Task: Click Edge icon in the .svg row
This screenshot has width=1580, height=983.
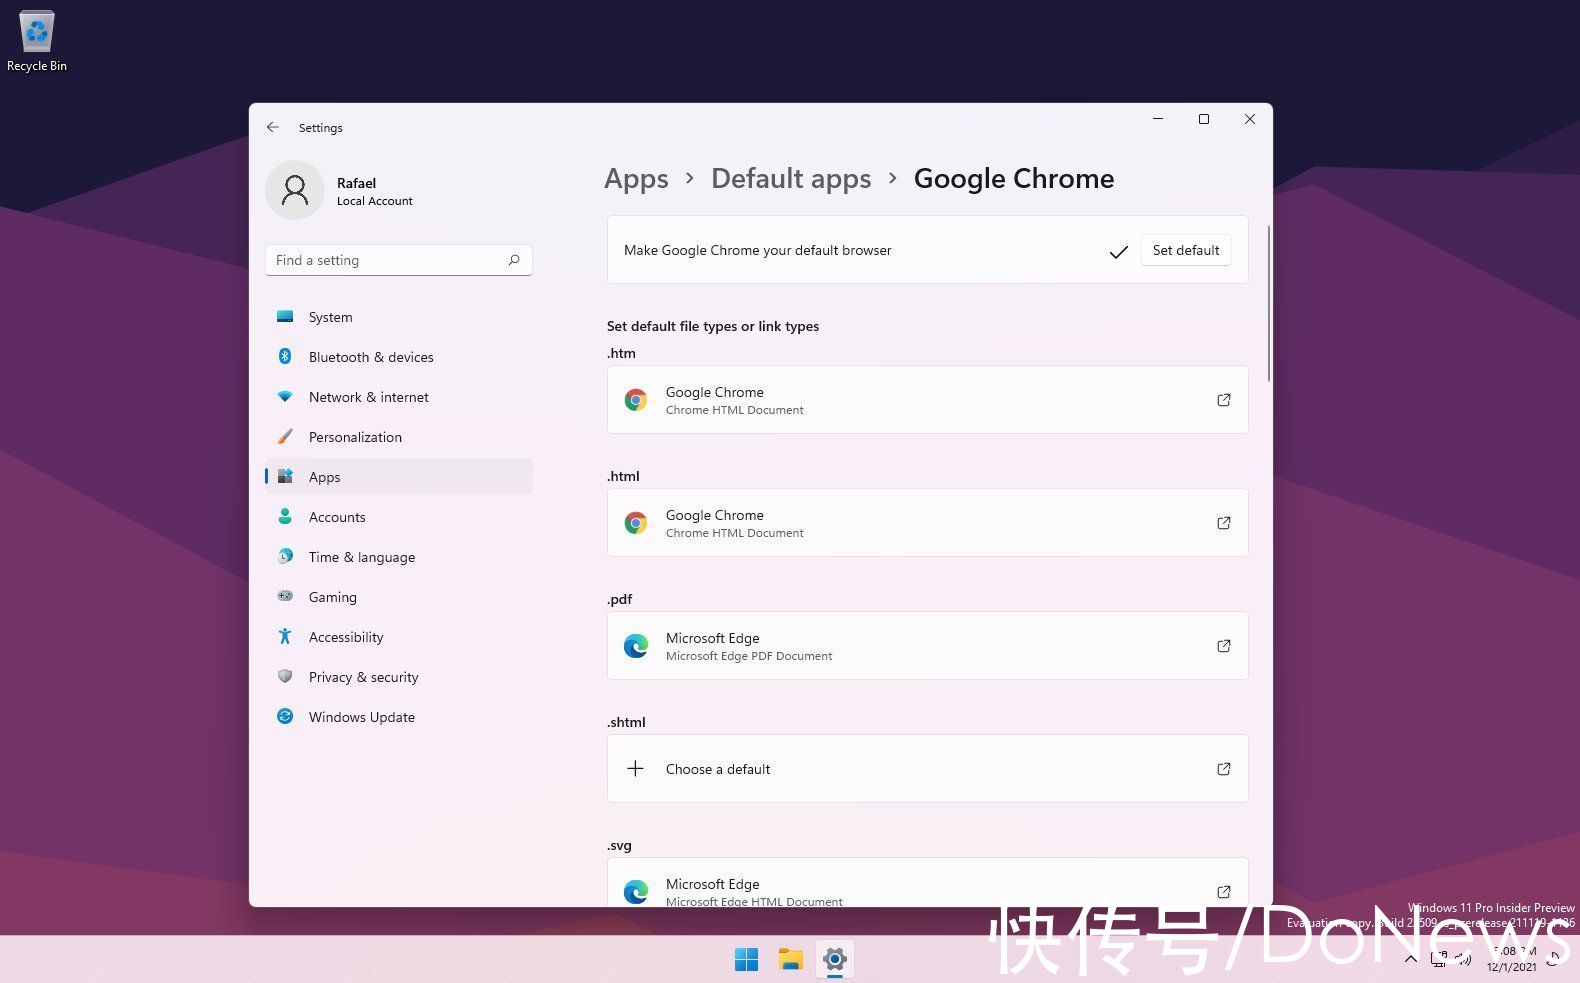Action: (635, 892)
